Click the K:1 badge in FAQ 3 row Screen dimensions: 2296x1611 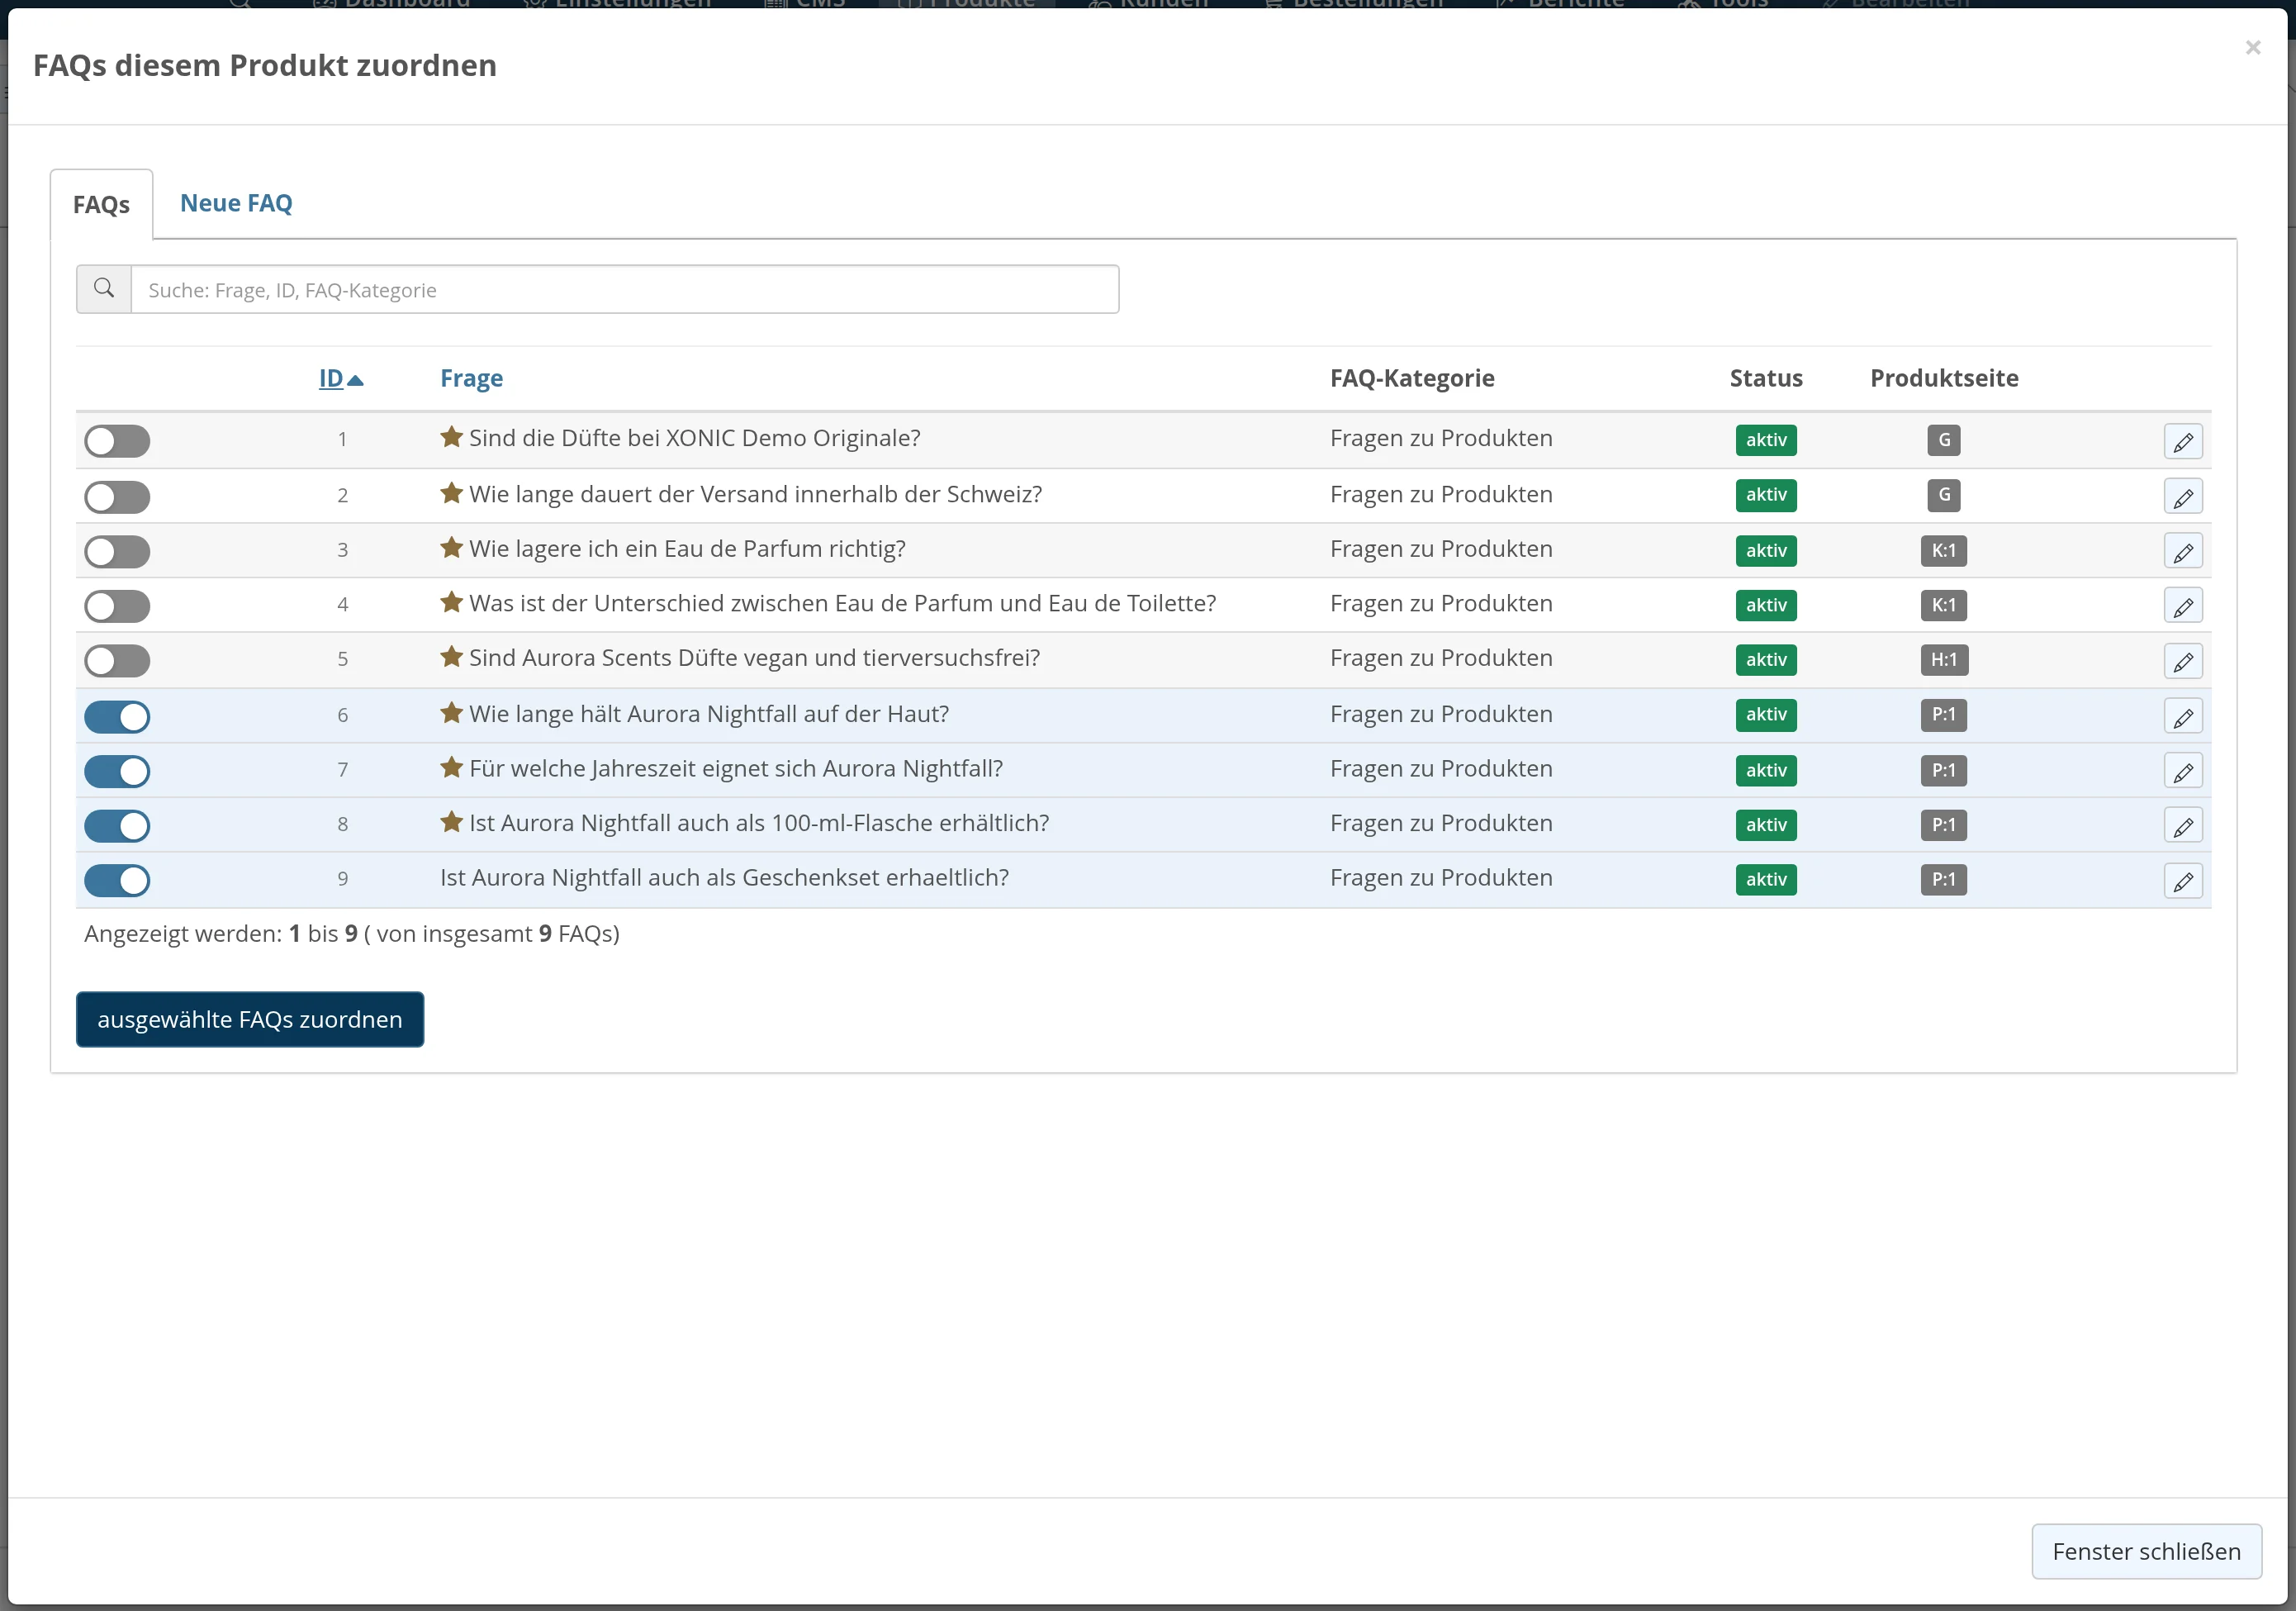click(x=1943, y=550)
